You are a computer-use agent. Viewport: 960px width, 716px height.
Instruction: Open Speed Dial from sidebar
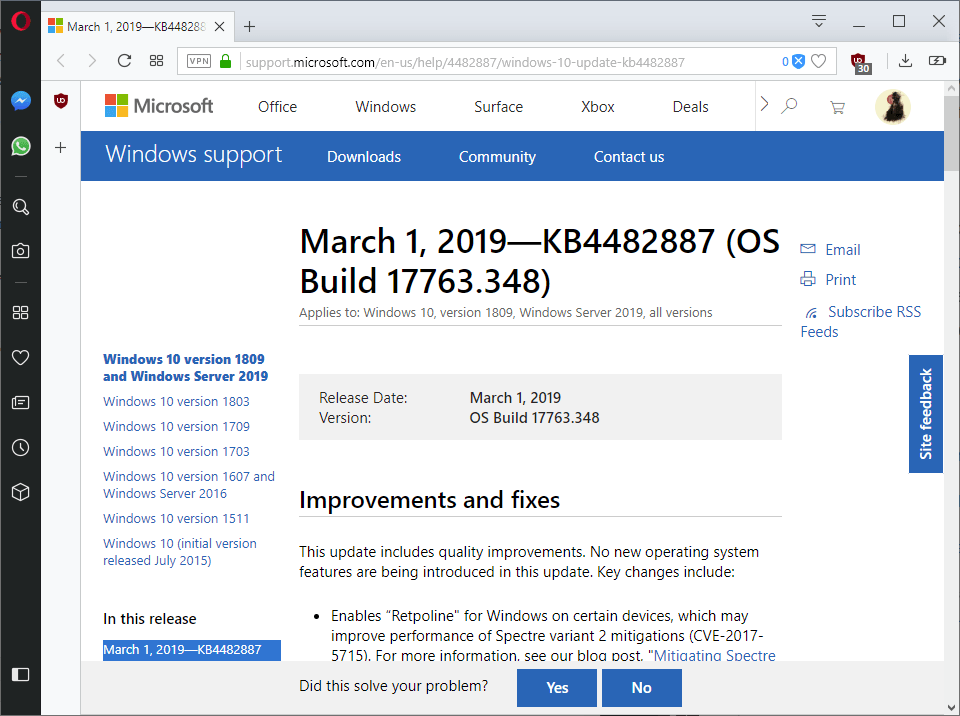(20, 313)
